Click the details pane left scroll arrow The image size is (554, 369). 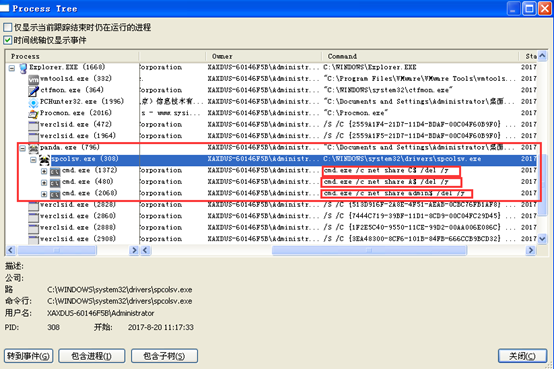(x=145, y=250)
